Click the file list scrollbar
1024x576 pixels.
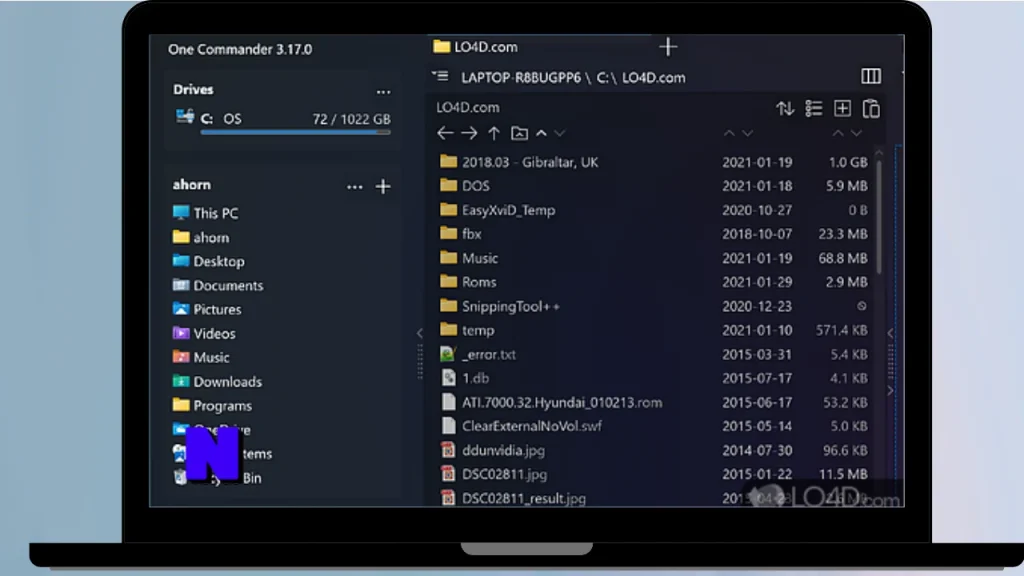pos(879,216)
